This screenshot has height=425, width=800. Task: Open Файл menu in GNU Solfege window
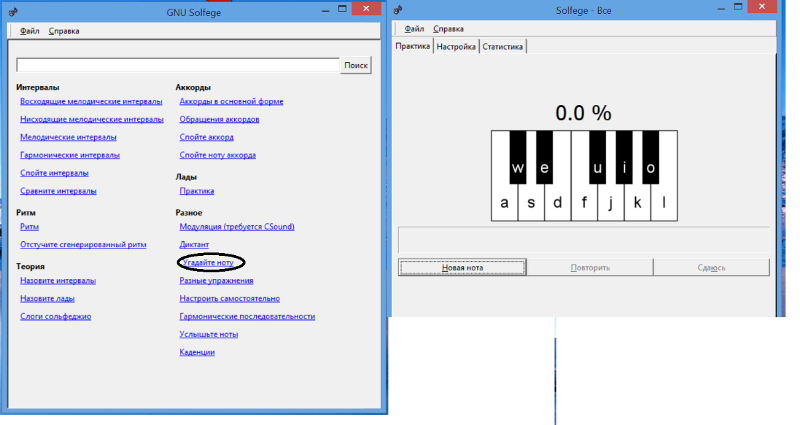click(x=30, y=31)
